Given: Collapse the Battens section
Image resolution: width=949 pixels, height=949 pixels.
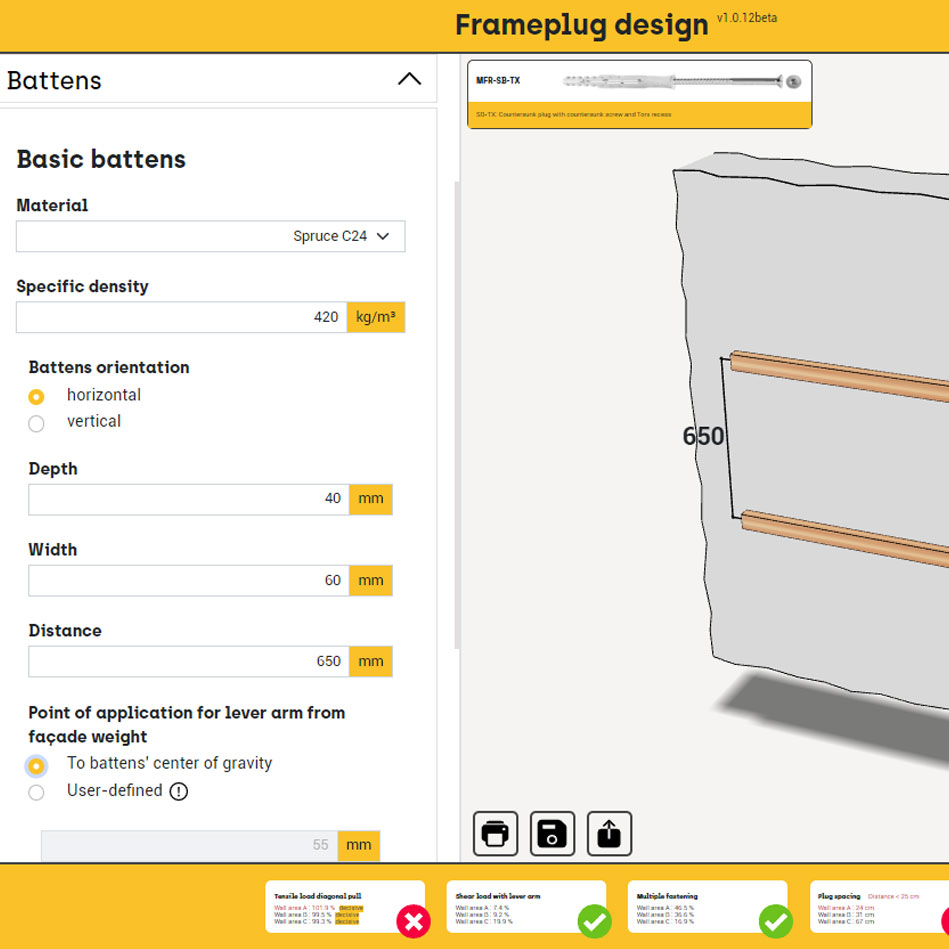Looking at the screenshot, I should [409, 79].
